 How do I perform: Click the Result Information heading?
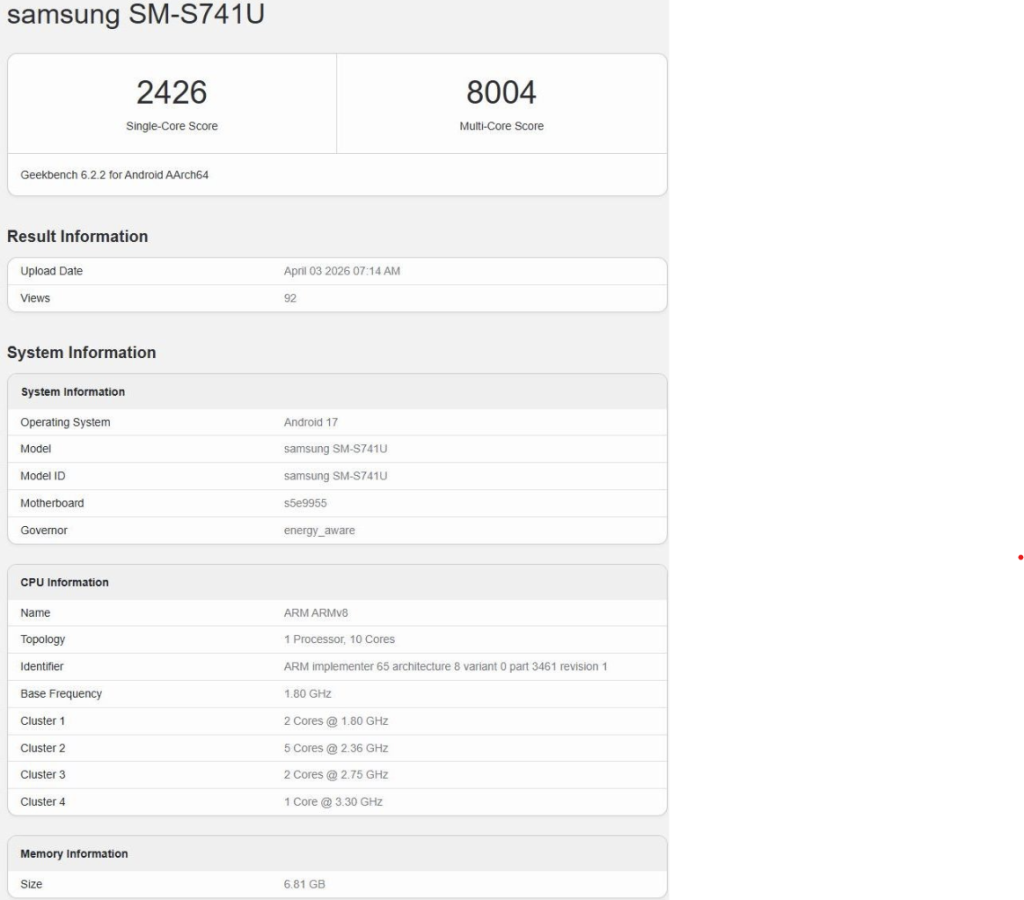[x=78, y=236]
